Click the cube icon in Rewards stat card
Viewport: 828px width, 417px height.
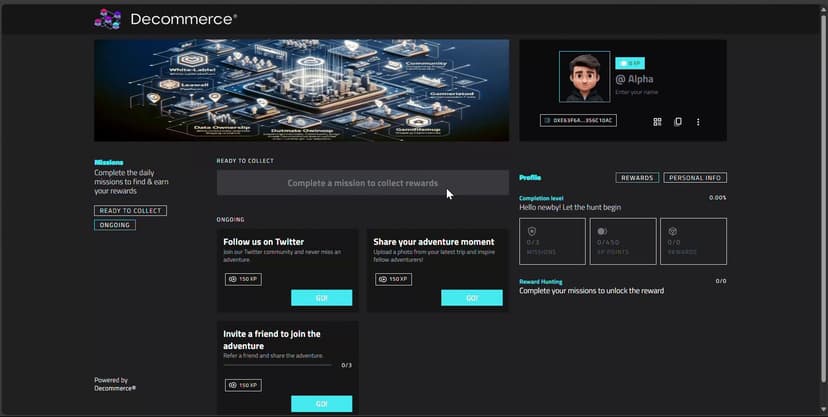(x=673, y=230)
